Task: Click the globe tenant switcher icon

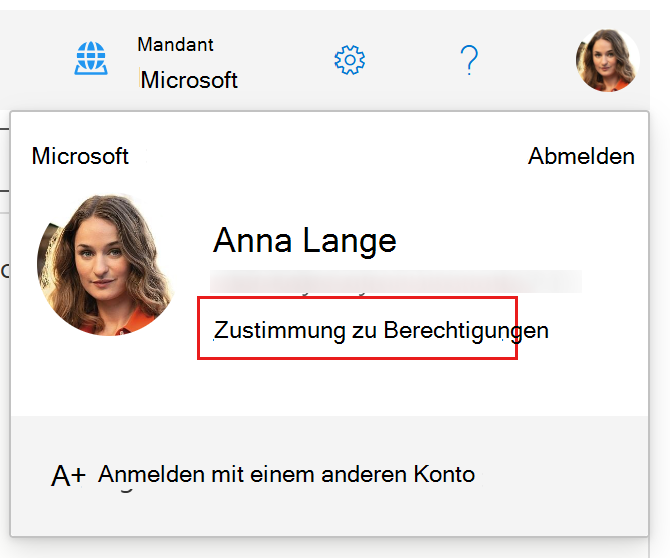Action: (x=91, y=58)
